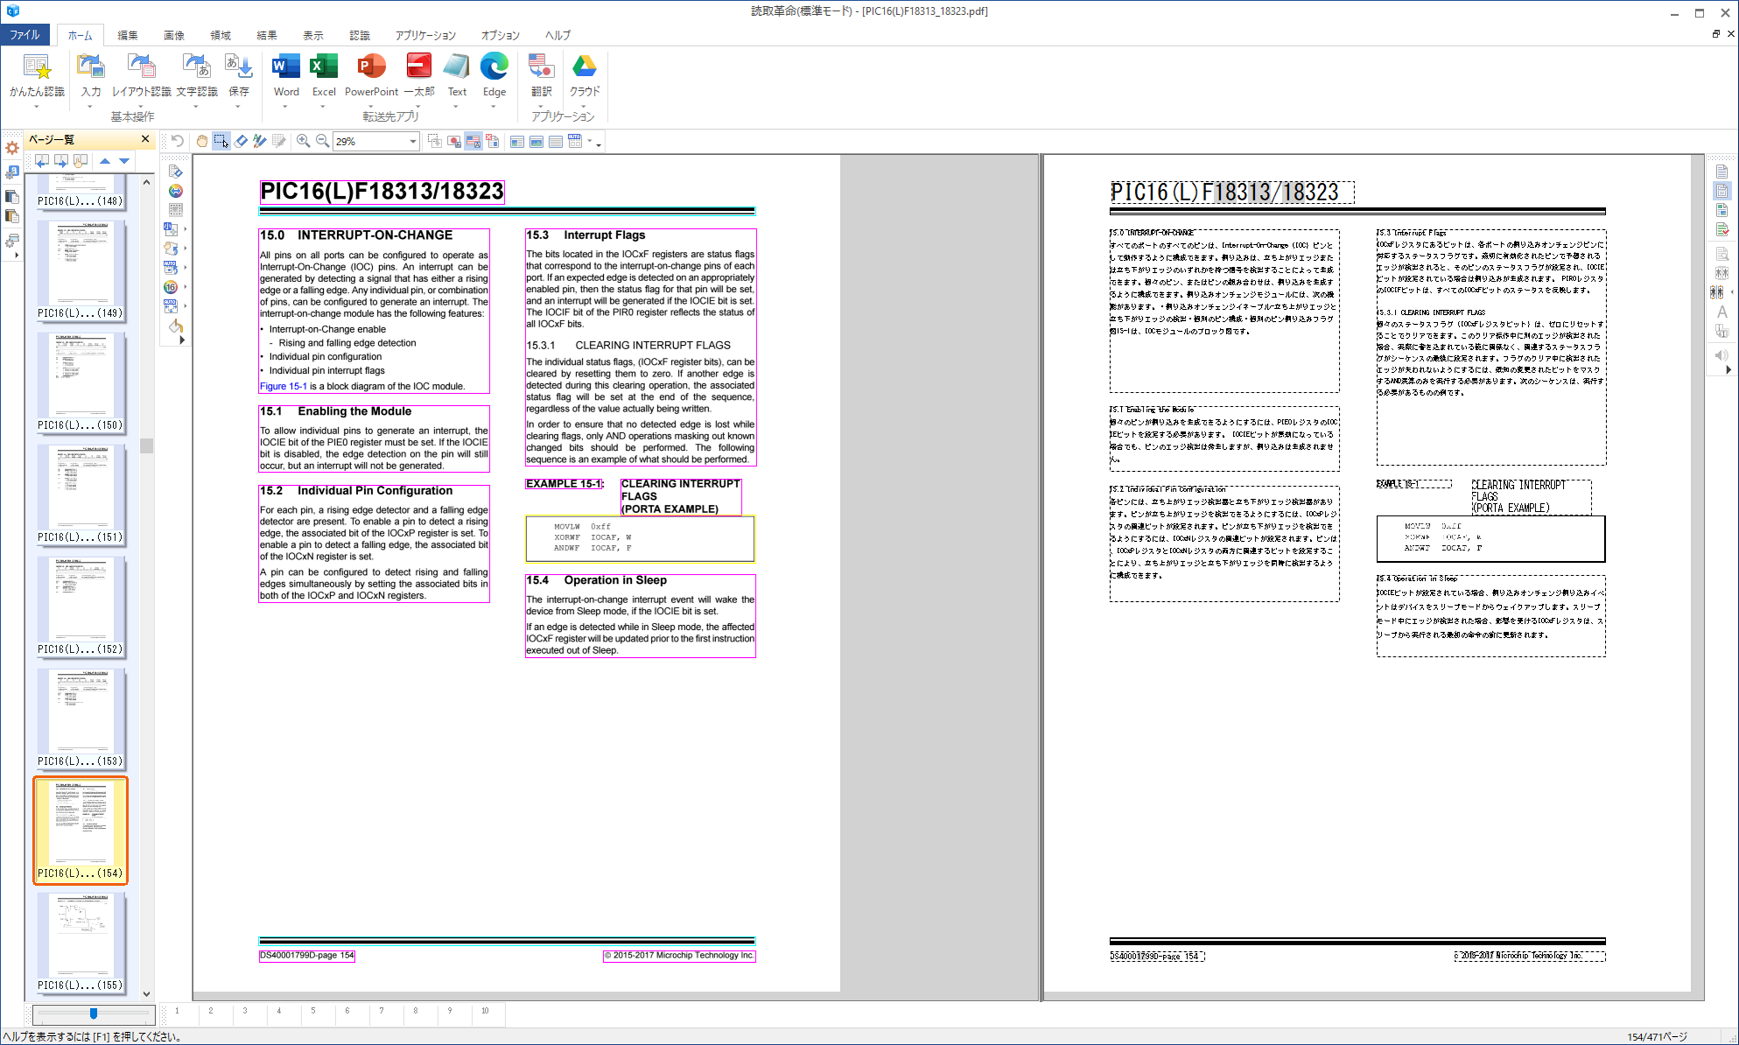Expand the Word button dropdown arrow
Viewport: 1739px width, 1045px height.
point(285,106)
